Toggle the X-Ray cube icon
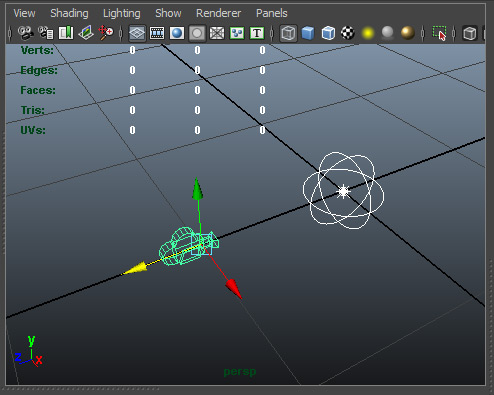The width and height of the screenshot is (494, 395). coord(470,33)
